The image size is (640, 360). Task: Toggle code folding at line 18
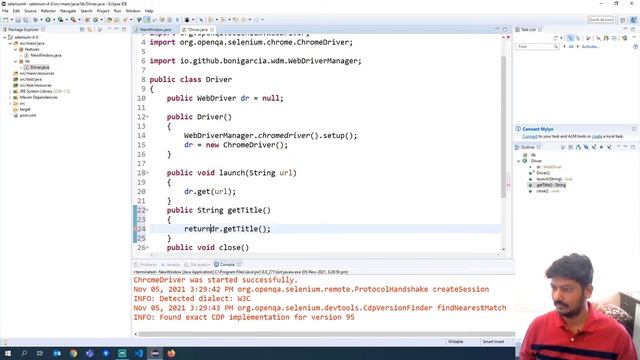click(x=147, y=173)
